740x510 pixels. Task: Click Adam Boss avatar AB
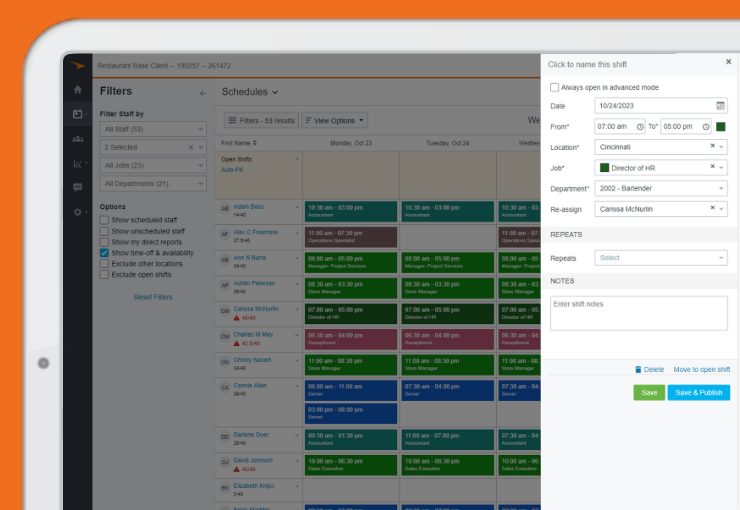coord(225,209)
